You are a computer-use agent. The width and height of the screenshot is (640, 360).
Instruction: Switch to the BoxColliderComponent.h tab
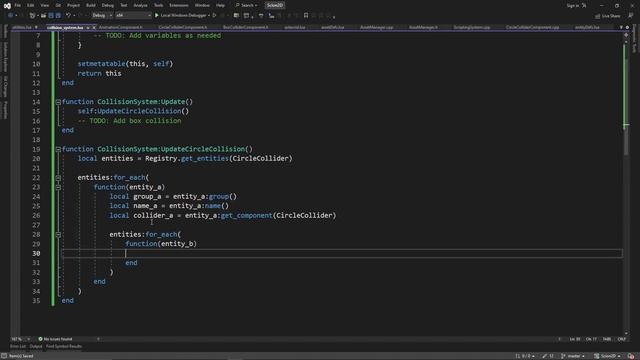246,27
